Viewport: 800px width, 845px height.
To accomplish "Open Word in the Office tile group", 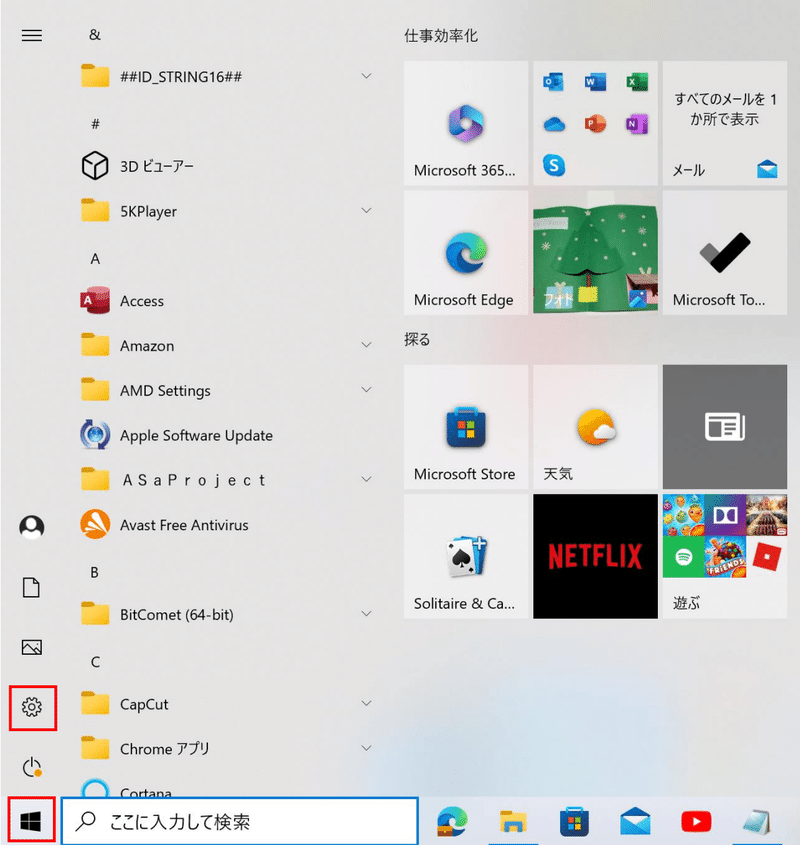I will coord(595,82).
